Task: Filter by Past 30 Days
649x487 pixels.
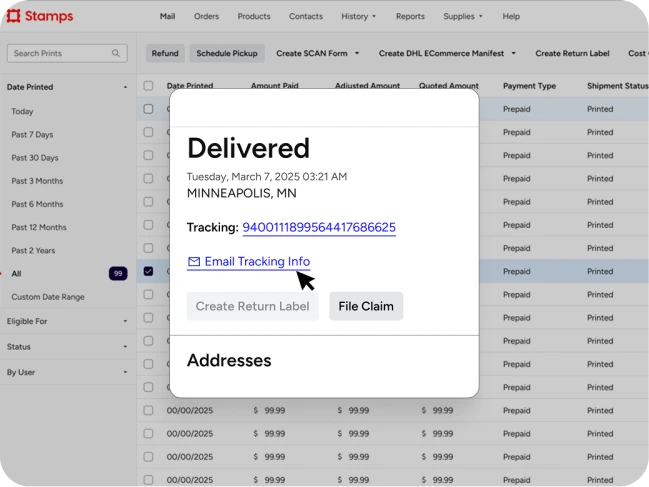Action: coord(35,158)
